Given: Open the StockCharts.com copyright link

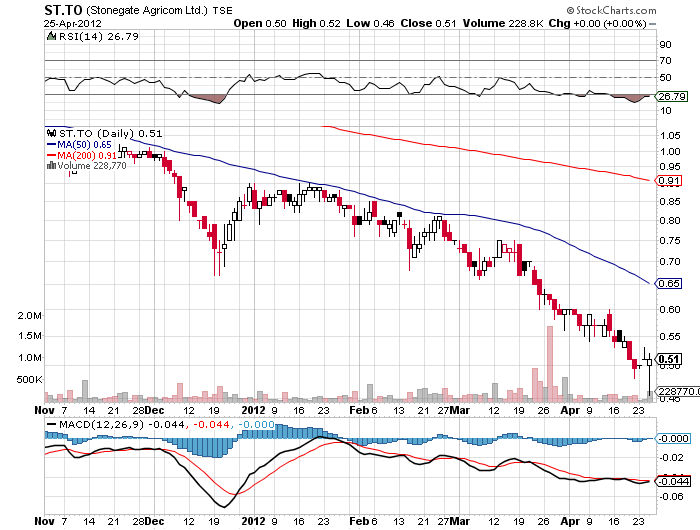Looking at the screenshot, I should [x=611, y=10].
